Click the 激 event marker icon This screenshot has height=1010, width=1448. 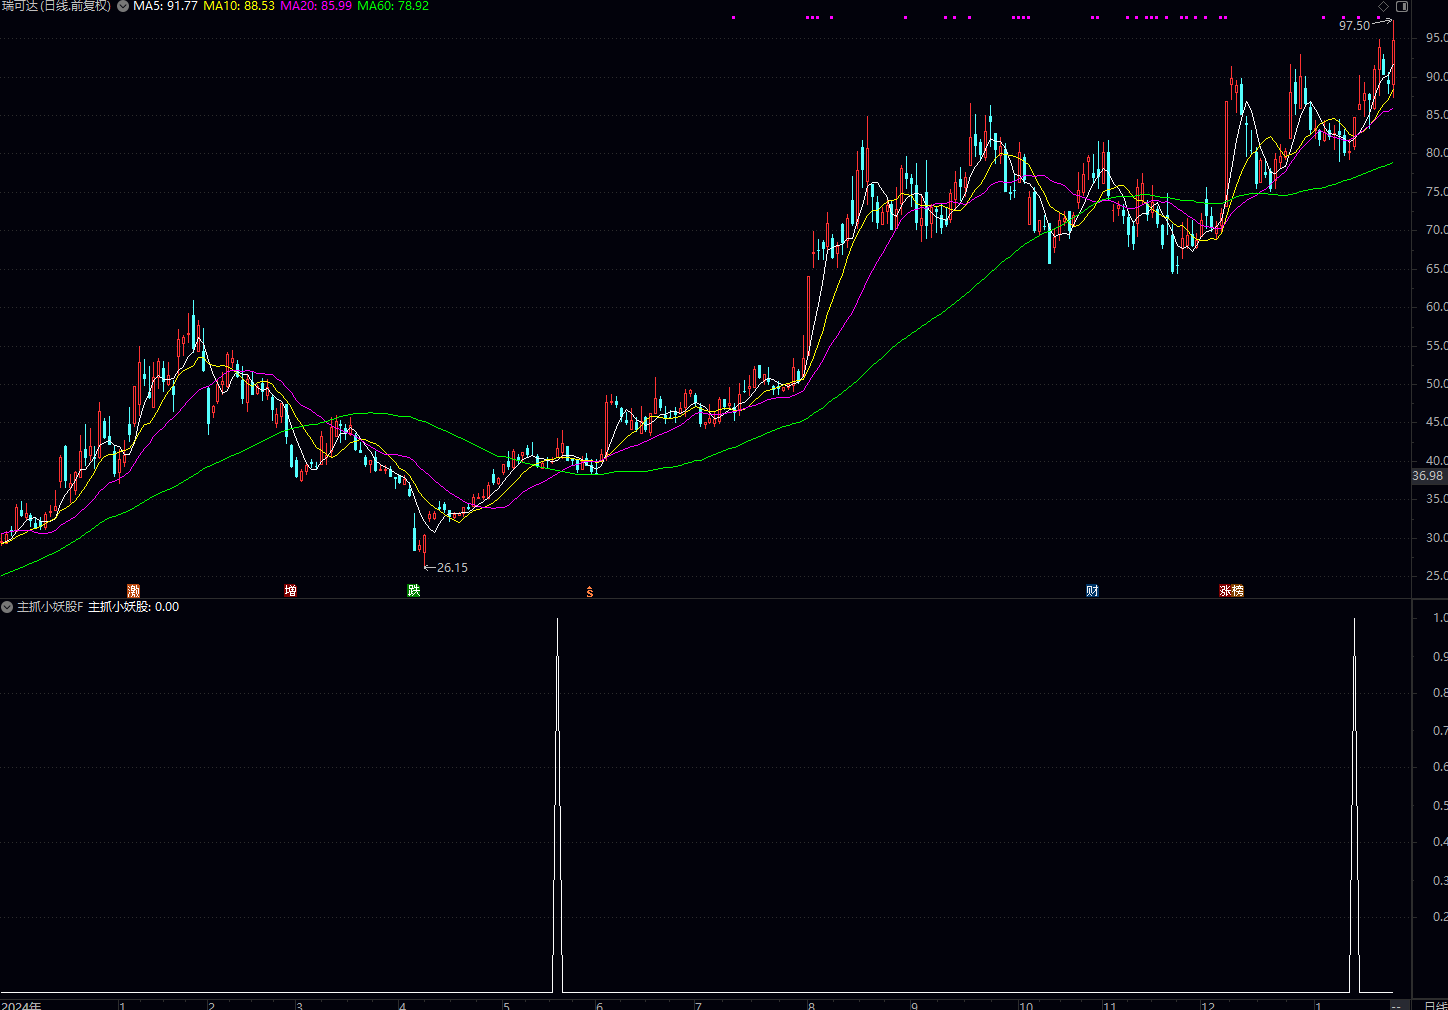(x=134, y=591)
